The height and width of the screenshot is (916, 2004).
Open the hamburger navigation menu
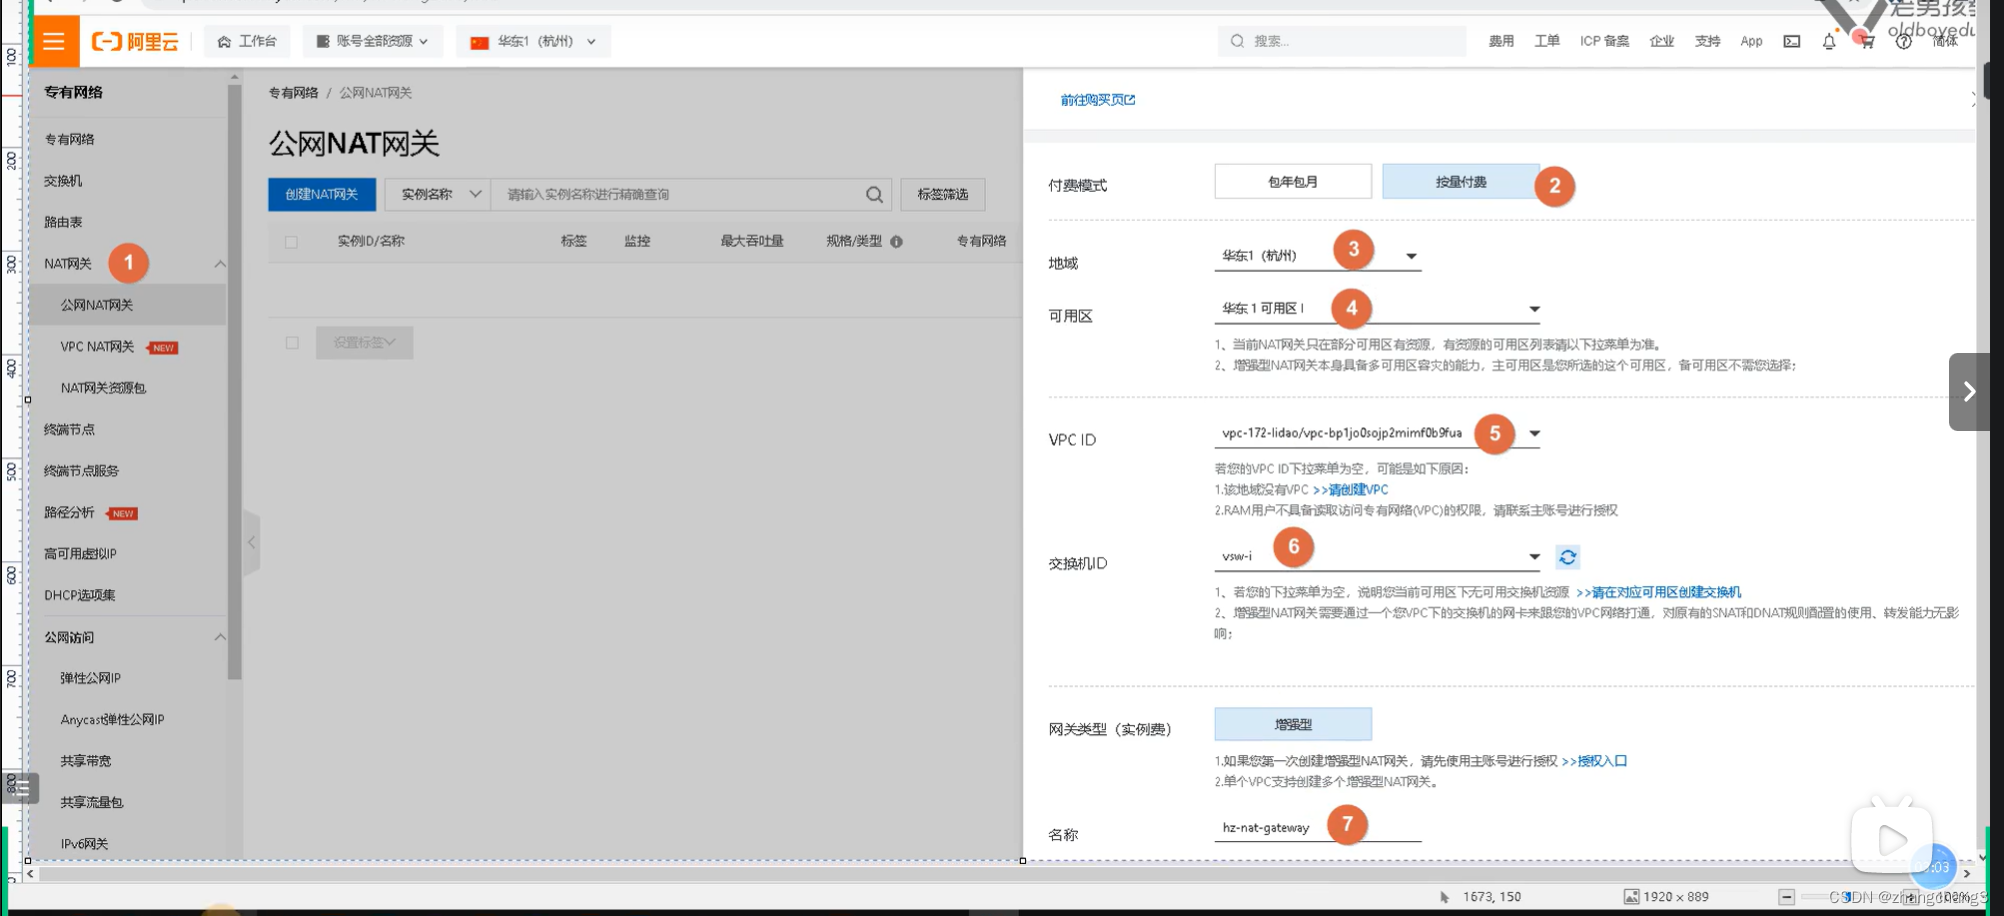pos(53,41)
